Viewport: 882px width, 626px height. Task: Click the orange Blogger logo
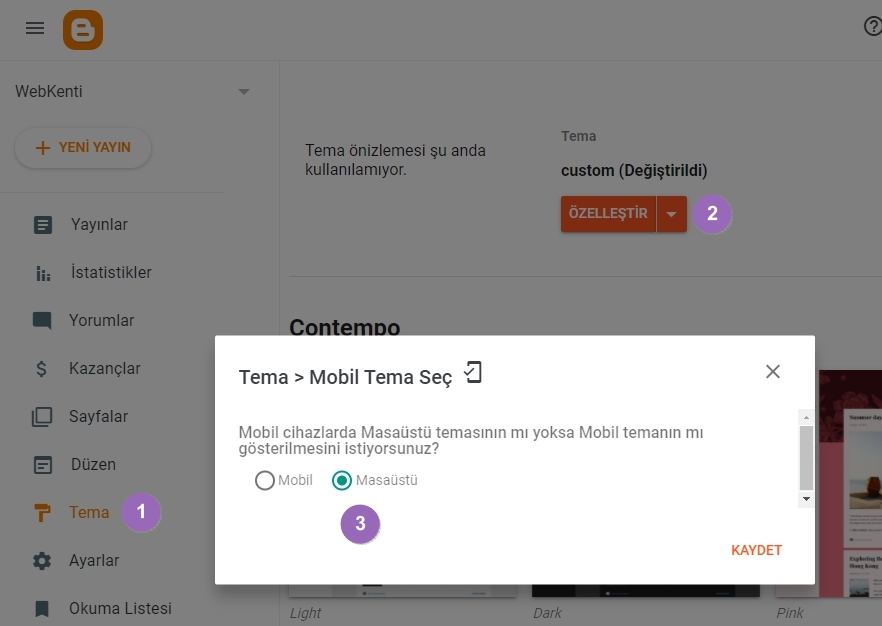82,29
